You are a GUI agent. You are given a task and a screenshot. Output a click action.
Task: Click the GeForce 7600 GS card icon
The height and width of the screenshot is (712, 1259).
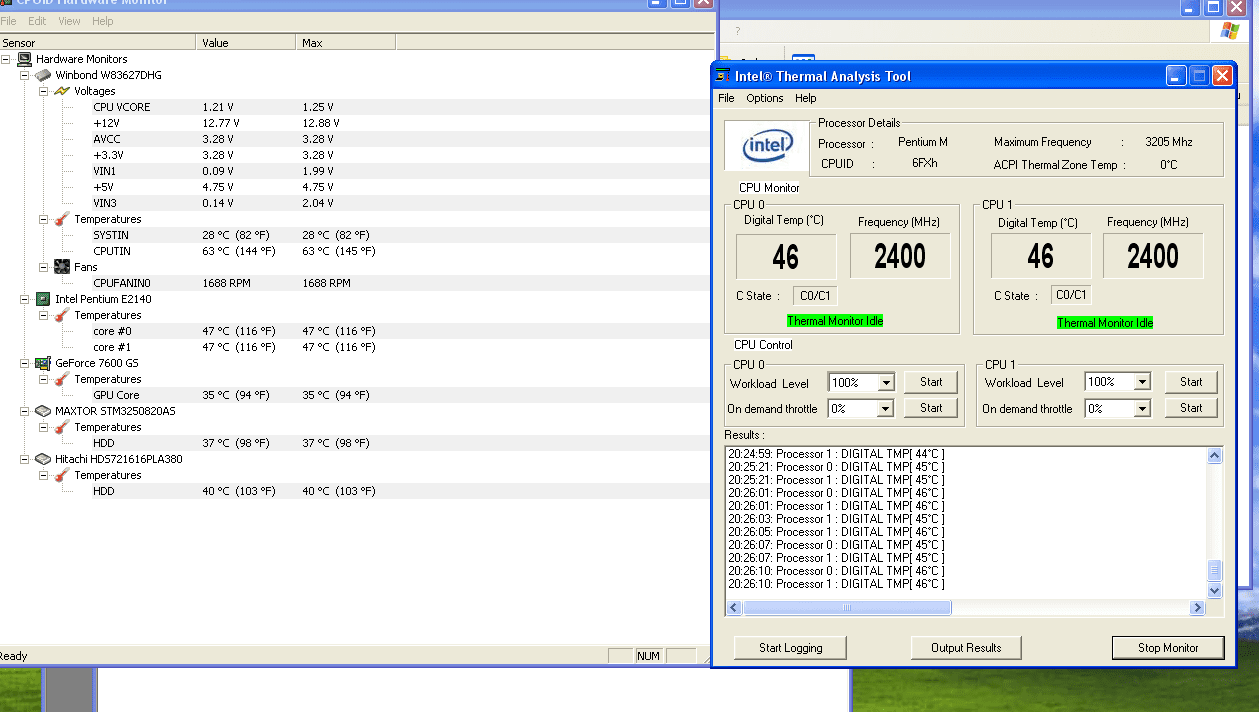click(43, 363)
